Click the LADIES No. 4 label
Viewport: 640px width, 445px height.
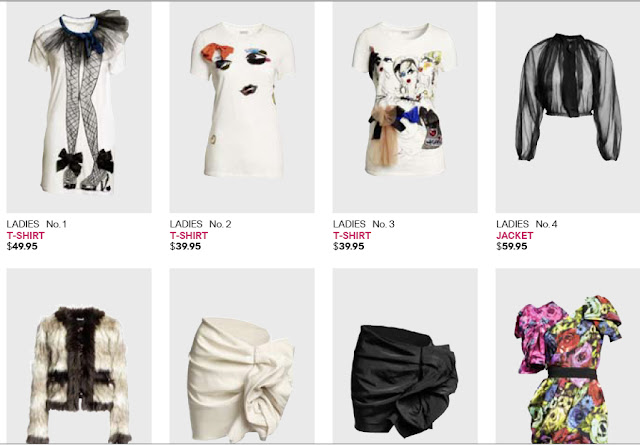(527, 224)
